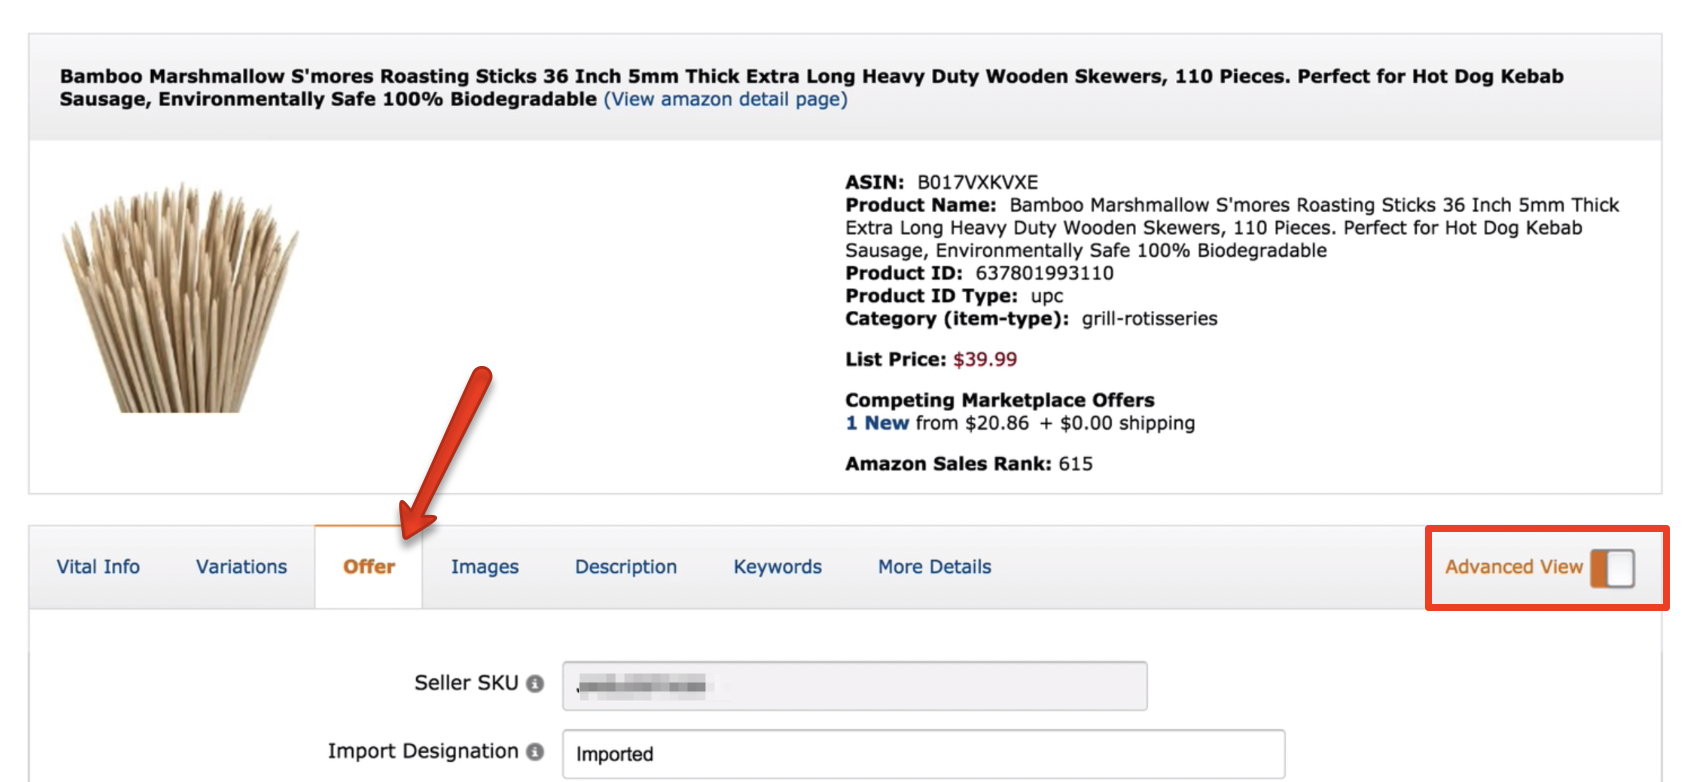1696x782 pixels.
Task: Follow the View amazon detail page link
Action: coord(726,99)
